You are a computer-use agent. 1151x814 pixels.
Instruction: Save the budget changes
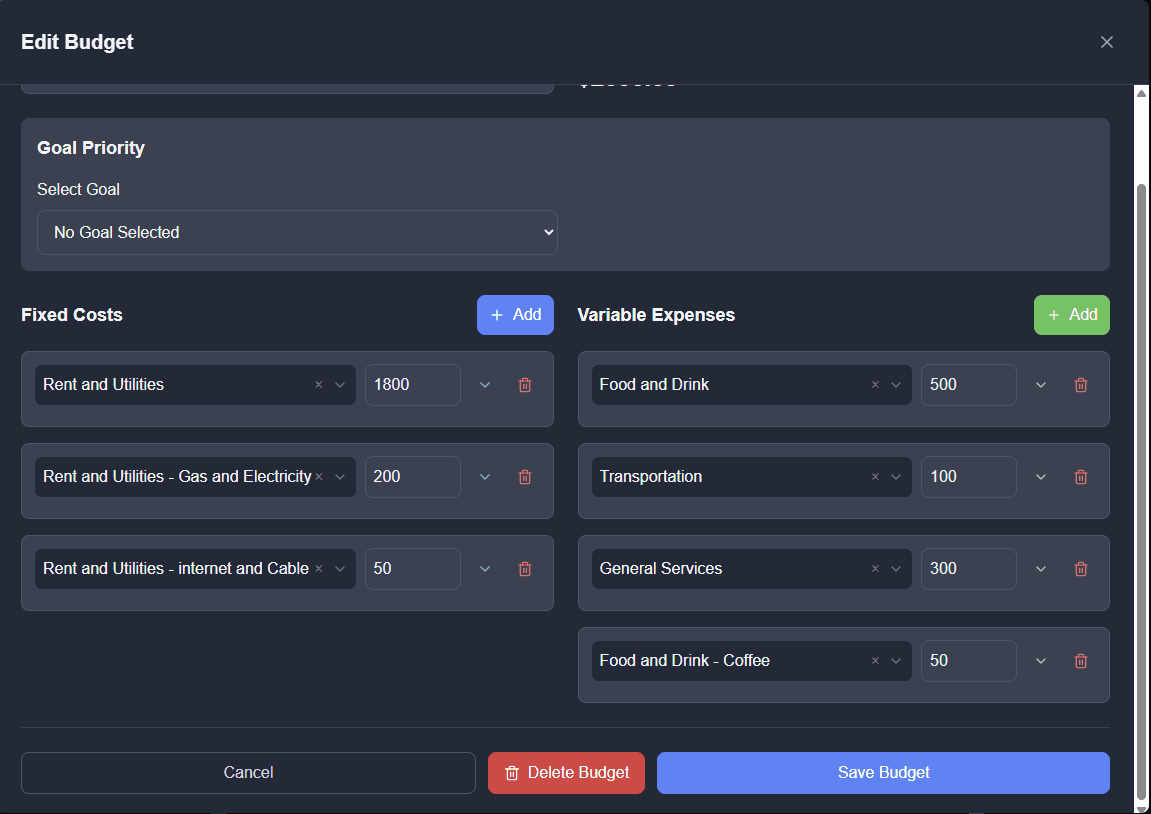882,772
